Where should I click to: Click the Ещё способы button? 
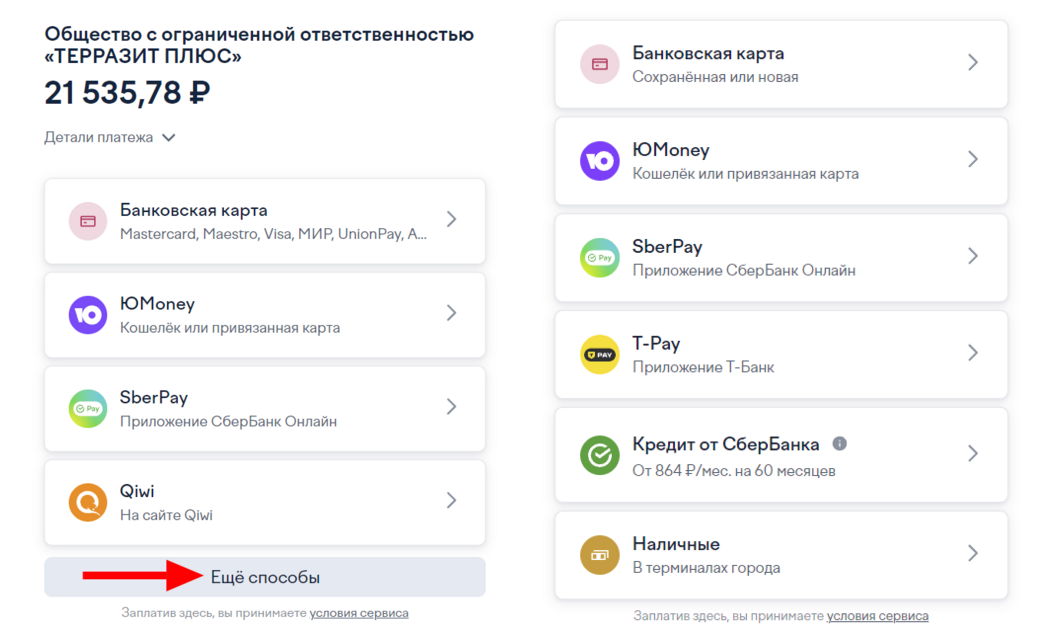265,577
